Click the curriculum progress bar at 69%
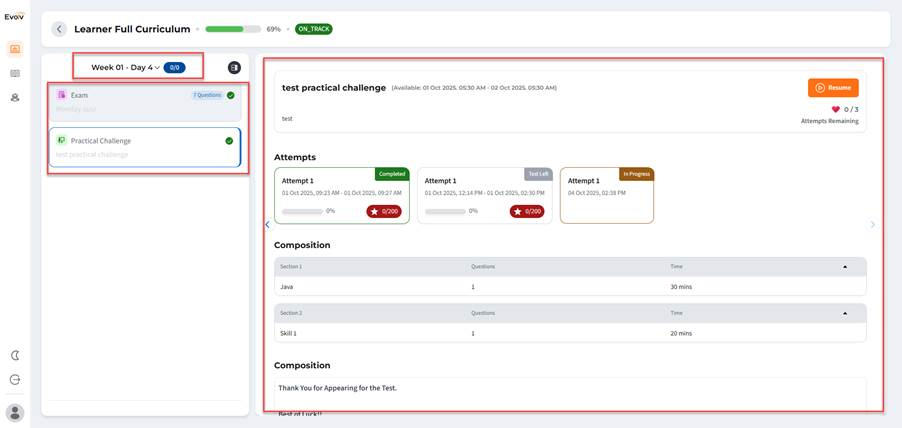 (233, 29)
